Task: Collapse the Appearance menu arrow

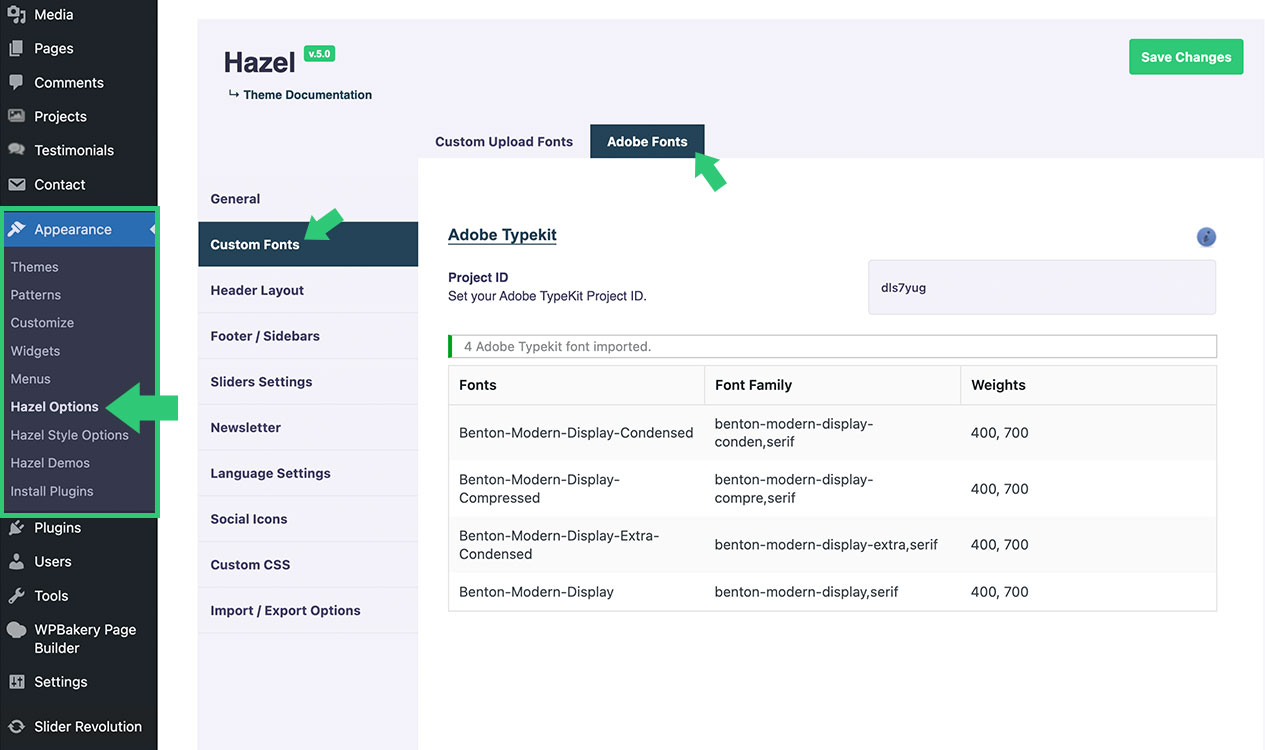Action: (152, 230)
